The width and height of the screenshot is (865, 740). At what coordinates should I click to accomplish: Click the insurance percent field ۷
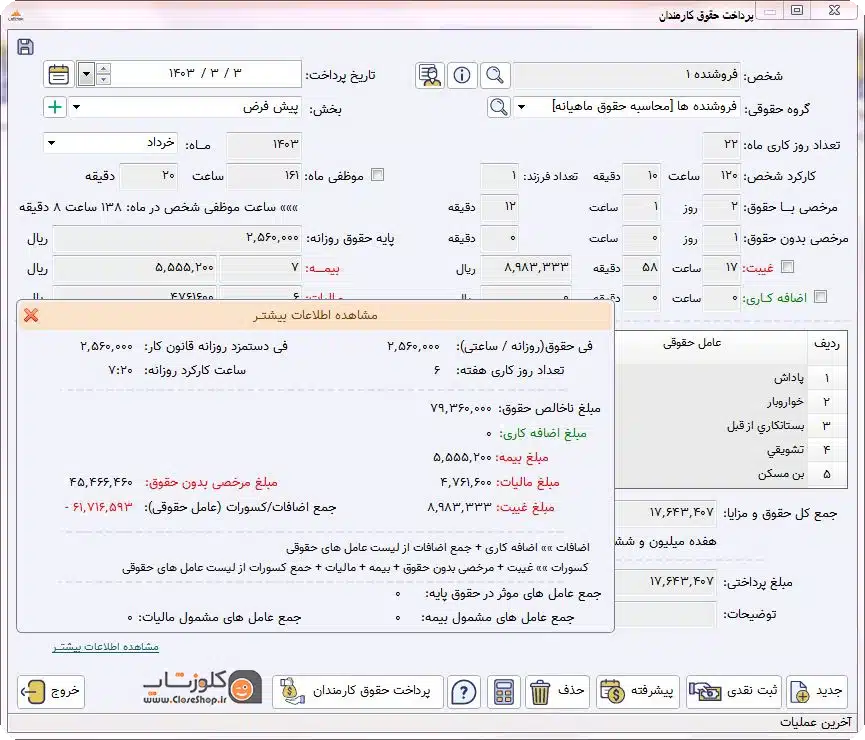[x=260, y=268]
